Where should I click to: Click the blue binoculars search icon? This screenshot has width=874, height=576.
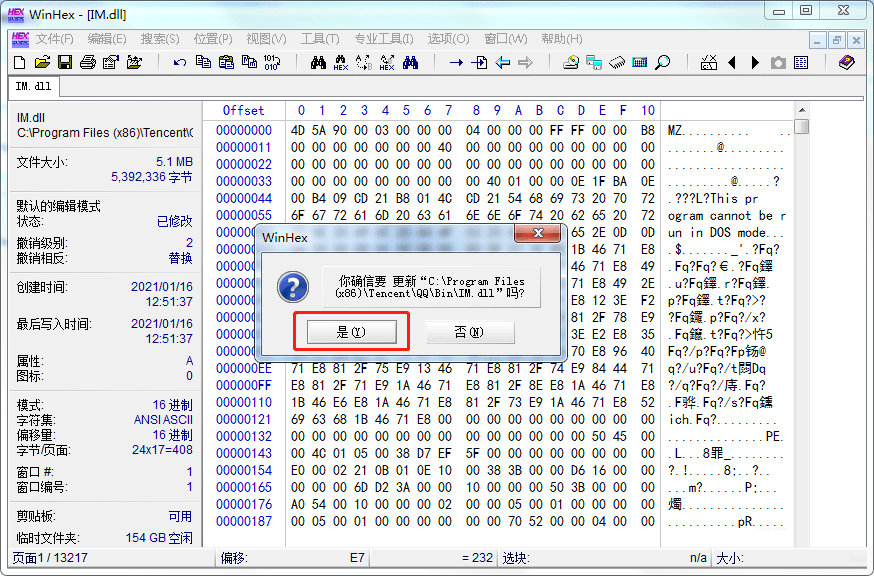pos(410,62)
